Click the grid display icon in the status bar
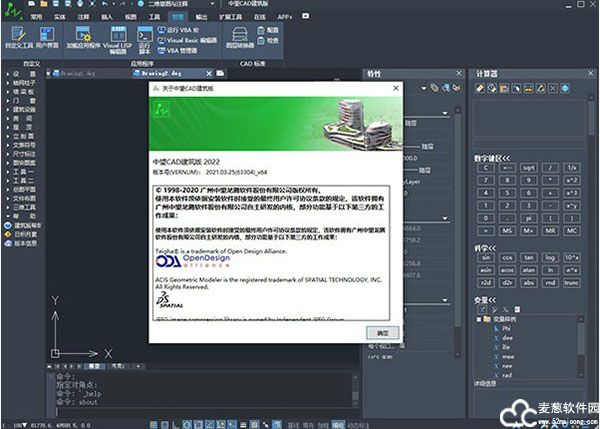 [153, 424]
